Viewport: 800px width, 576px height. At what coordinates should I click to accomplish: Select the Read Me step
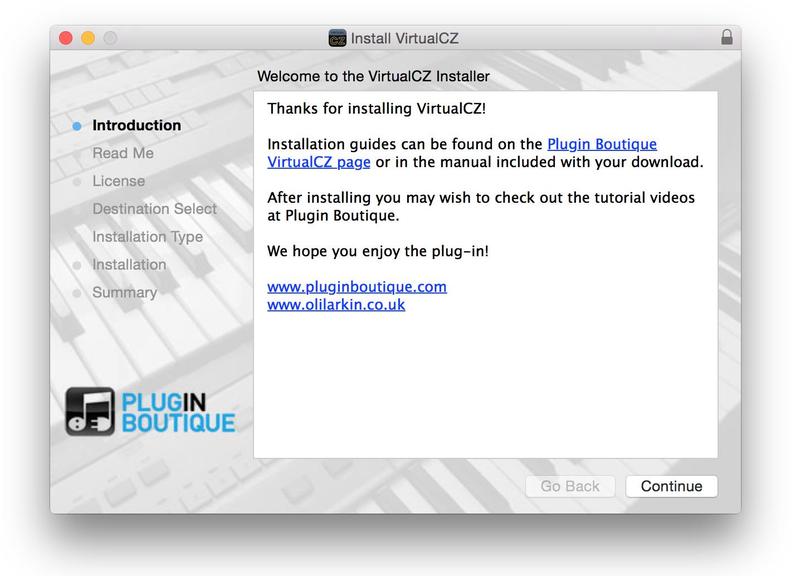point(123,153)
